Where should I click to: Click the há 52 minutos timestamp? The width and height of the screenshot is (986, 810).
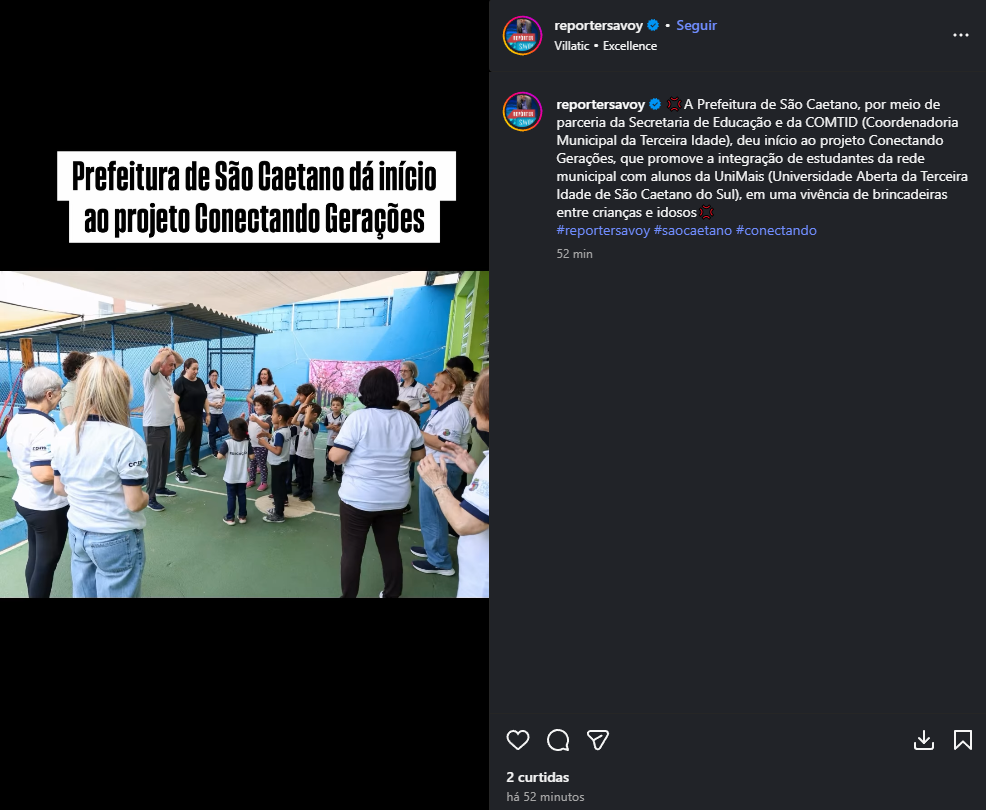545,797
